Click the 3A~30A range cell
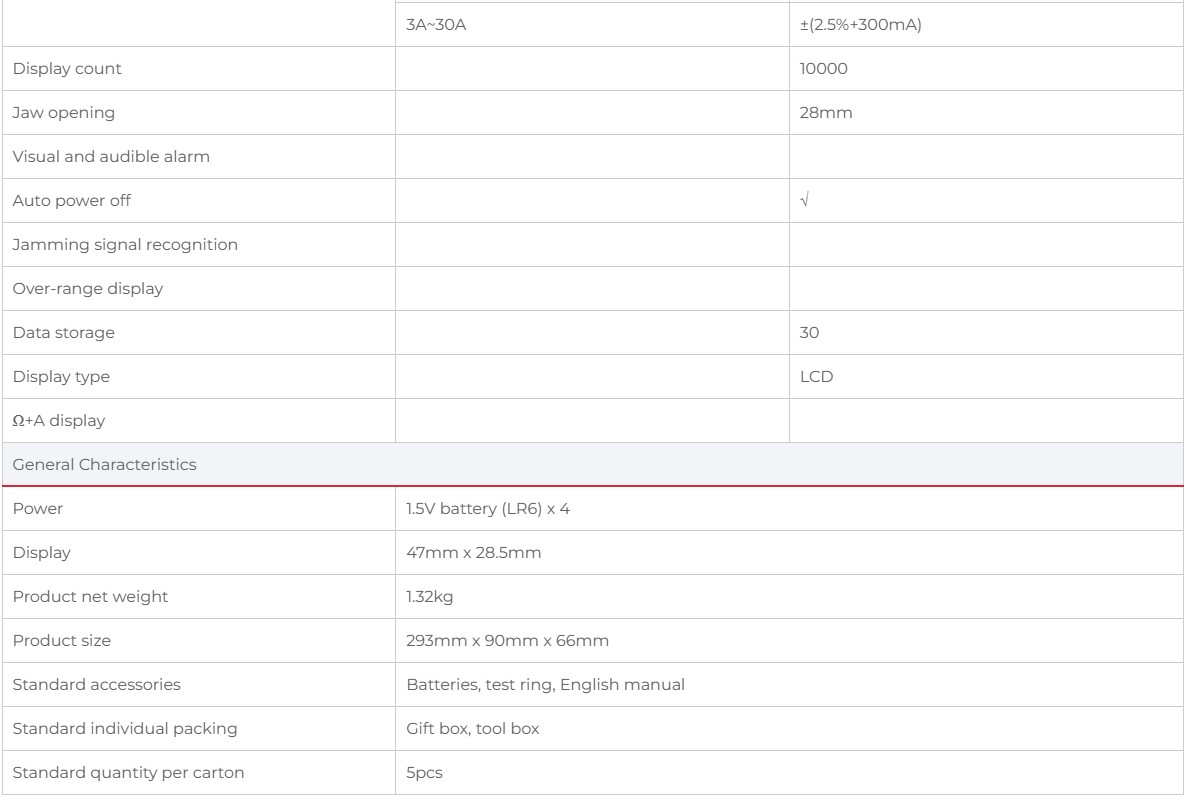Image resolution: width=1184 pixels, height=795 pixels. [592, 25]
